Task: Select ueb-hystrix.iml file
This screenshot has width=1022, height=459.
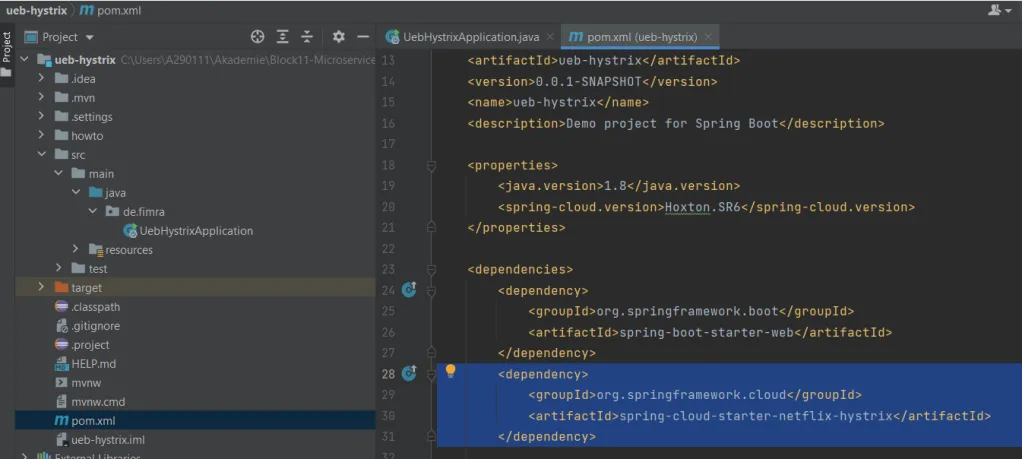Action: click(108, 439)
